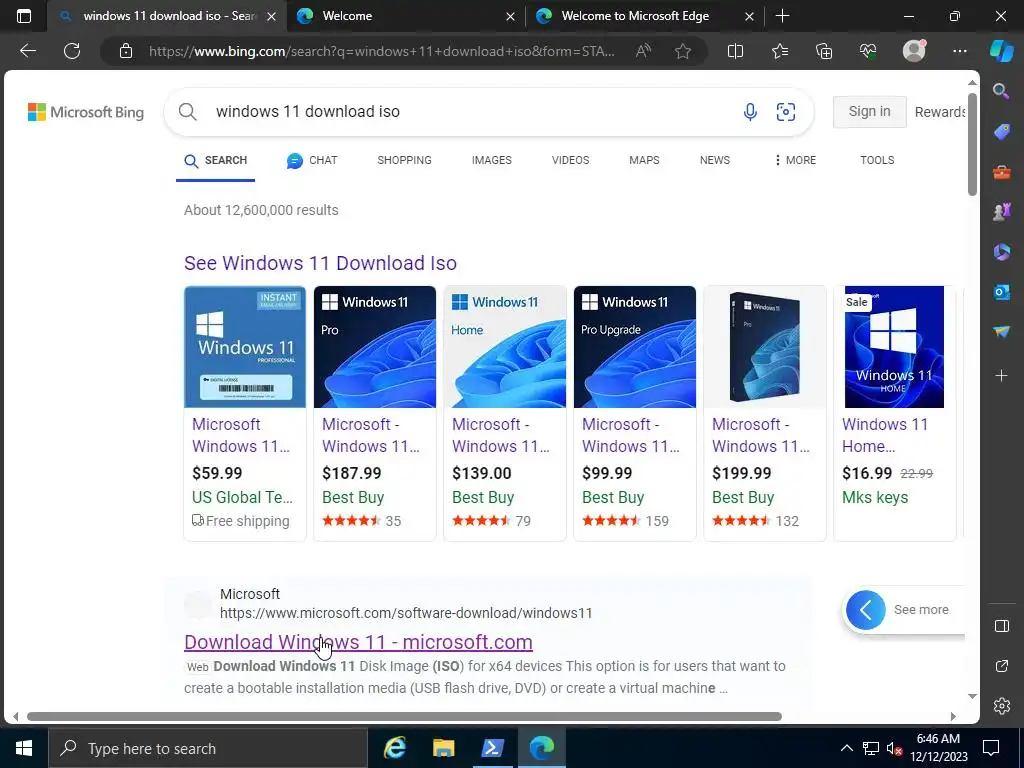Open the Favorites list
Image resolution: width=1024 pixels, height=768 pixels.
coord(780,51)
